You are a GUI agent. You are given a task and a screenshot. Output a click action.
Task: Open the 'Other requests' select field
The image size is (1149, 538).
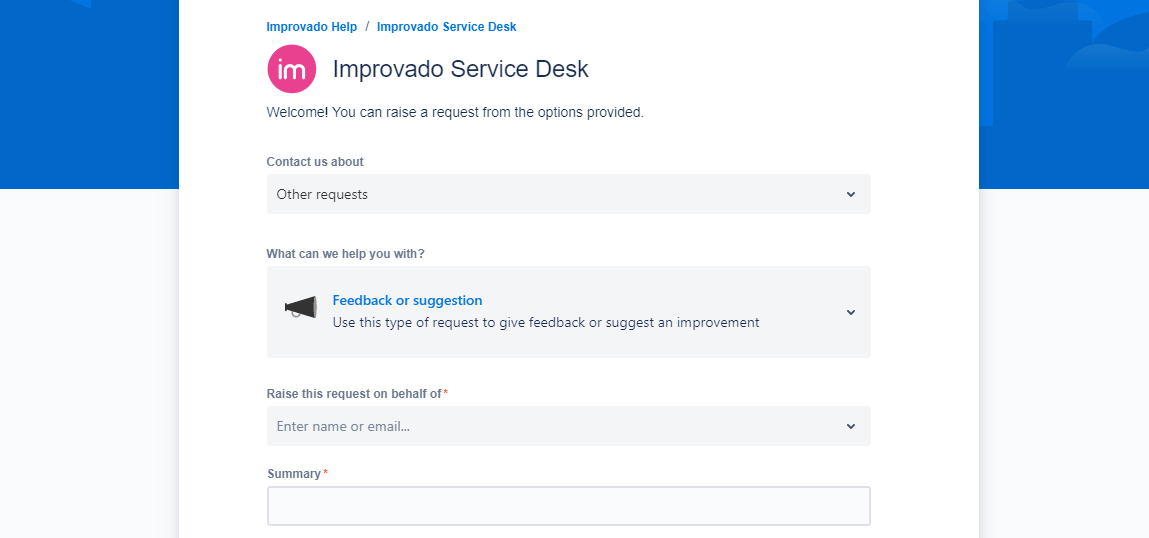(x=569, y=194)
